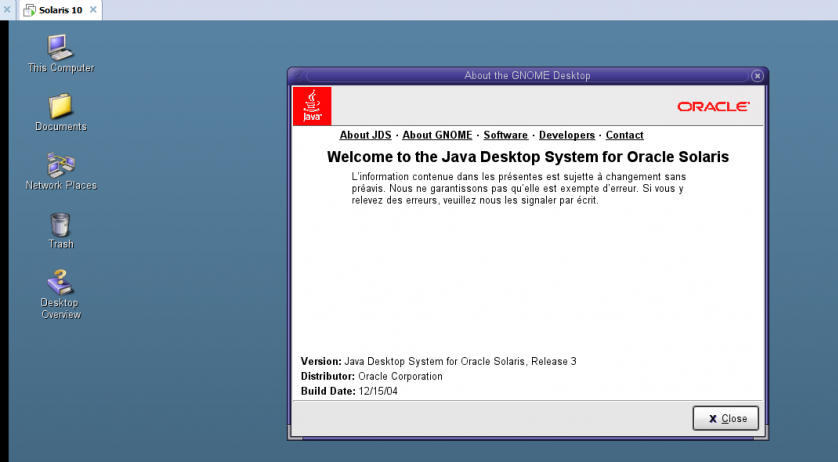Click the Welcome to Java Desktop System heading
The image size is (838, 462).
coord(527,157)
